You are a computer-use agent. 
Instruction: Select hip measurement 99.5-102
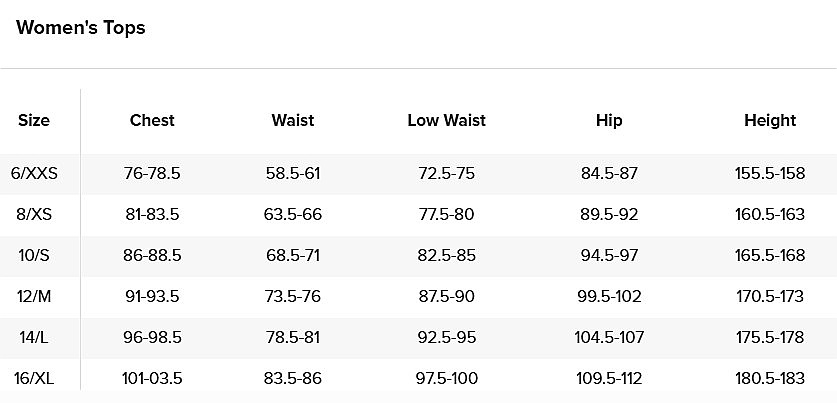click(x=609, y=297)
